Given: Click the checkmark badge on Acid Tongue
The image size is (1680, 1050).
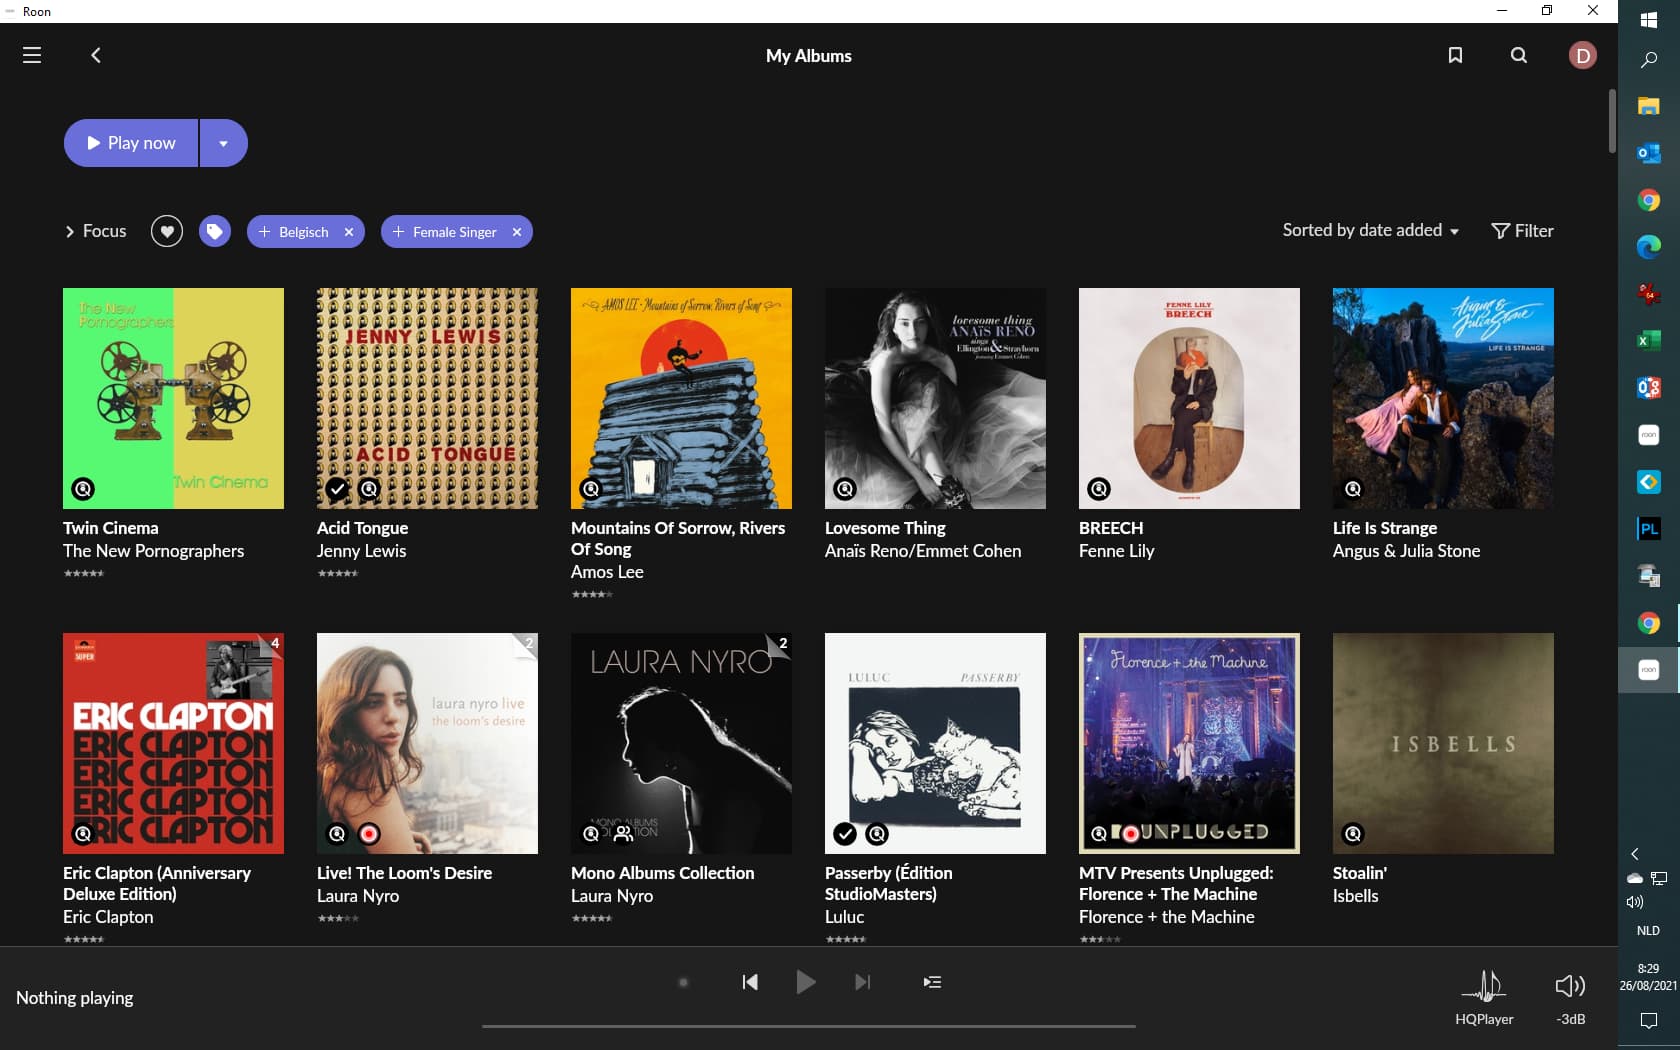Looking at the screenshot, I should pos(337,489).
